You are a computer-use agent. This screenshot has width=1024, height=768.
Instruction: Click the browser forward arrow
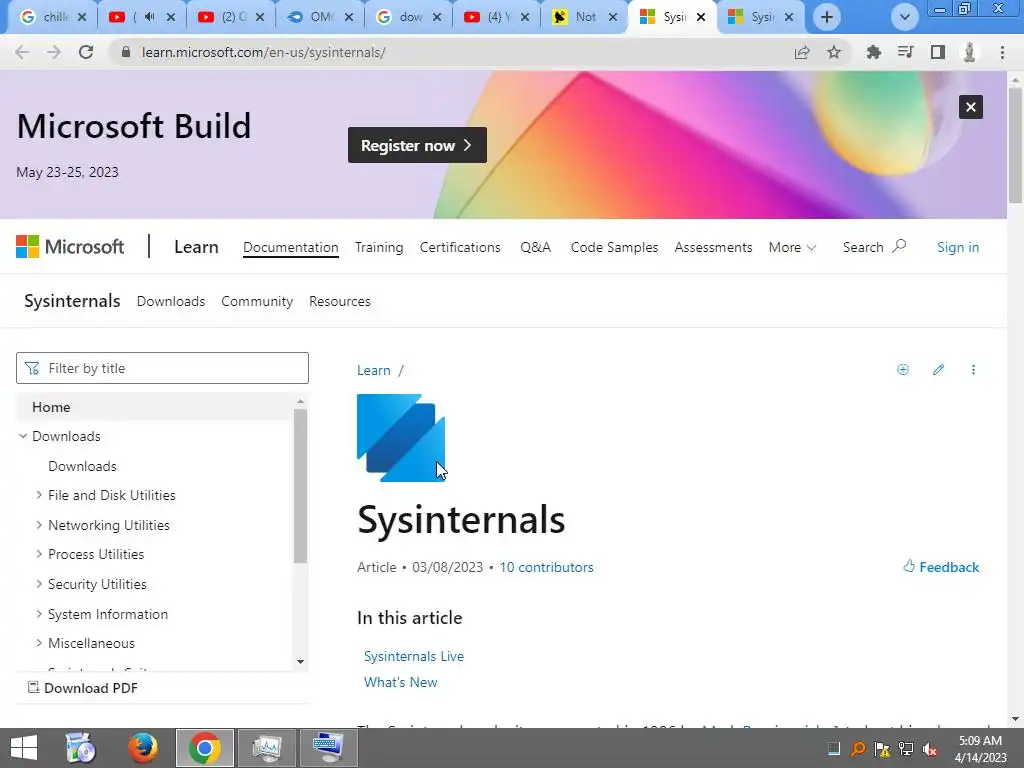click(x=54, y=52)
